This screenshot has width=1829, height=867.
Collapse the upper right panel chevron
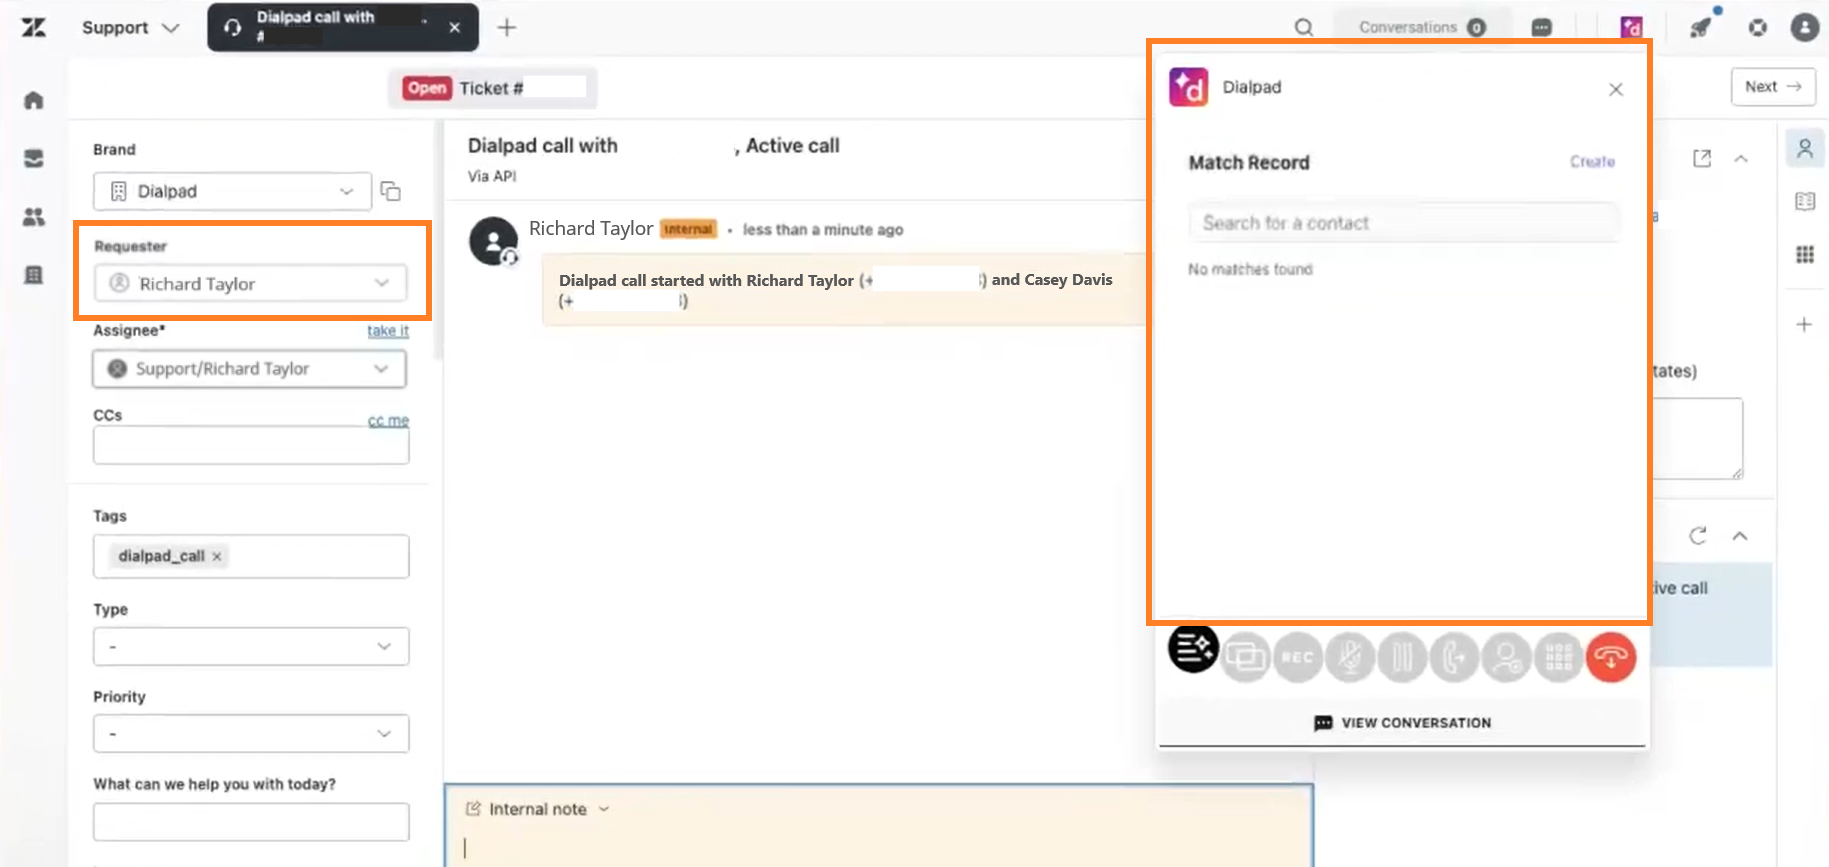[1741, 159]
